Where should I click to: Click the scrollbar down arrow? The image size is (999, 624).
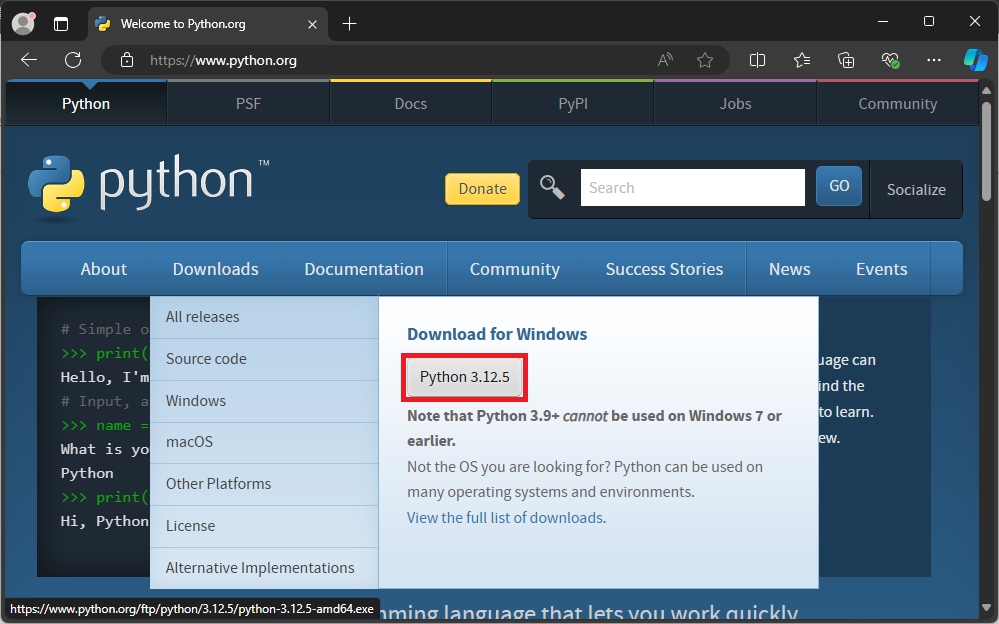point(986,607)
